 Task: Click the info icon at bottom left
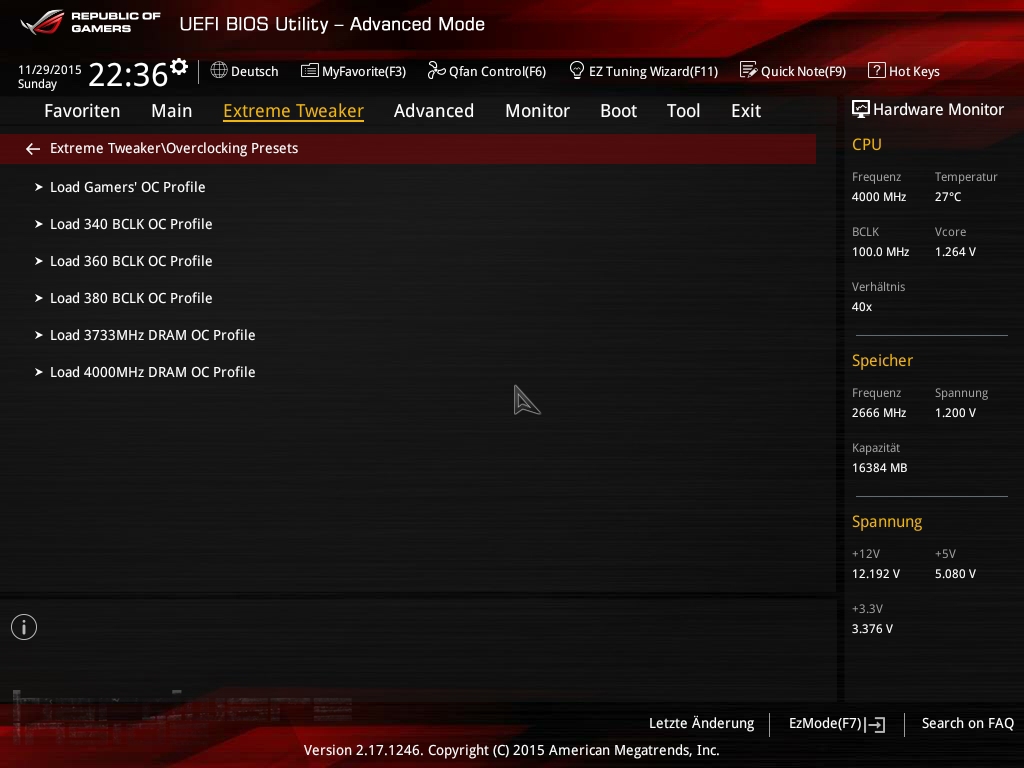coord(24,627)
